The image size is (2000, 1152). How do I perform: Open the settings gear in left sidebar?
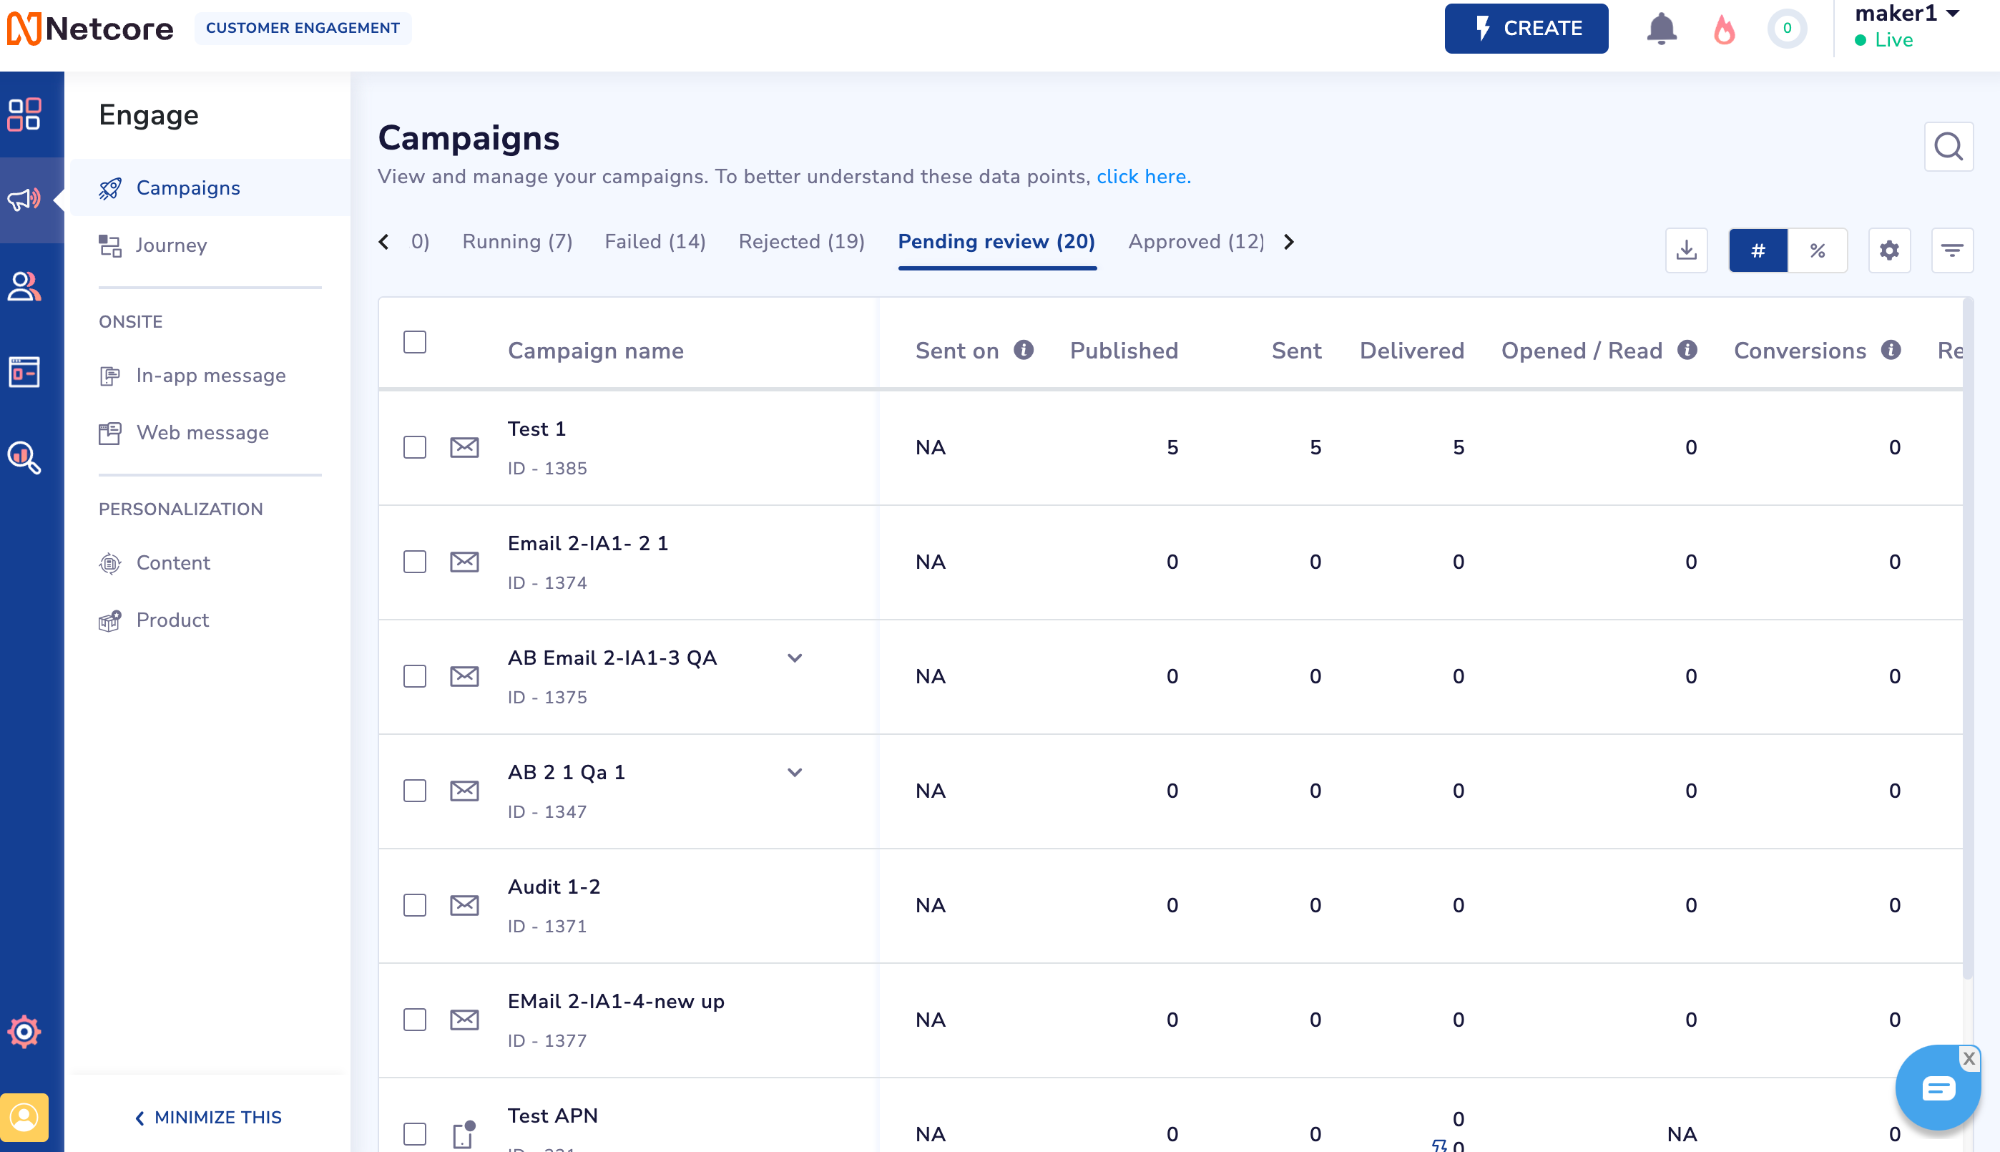point(24,1031)
